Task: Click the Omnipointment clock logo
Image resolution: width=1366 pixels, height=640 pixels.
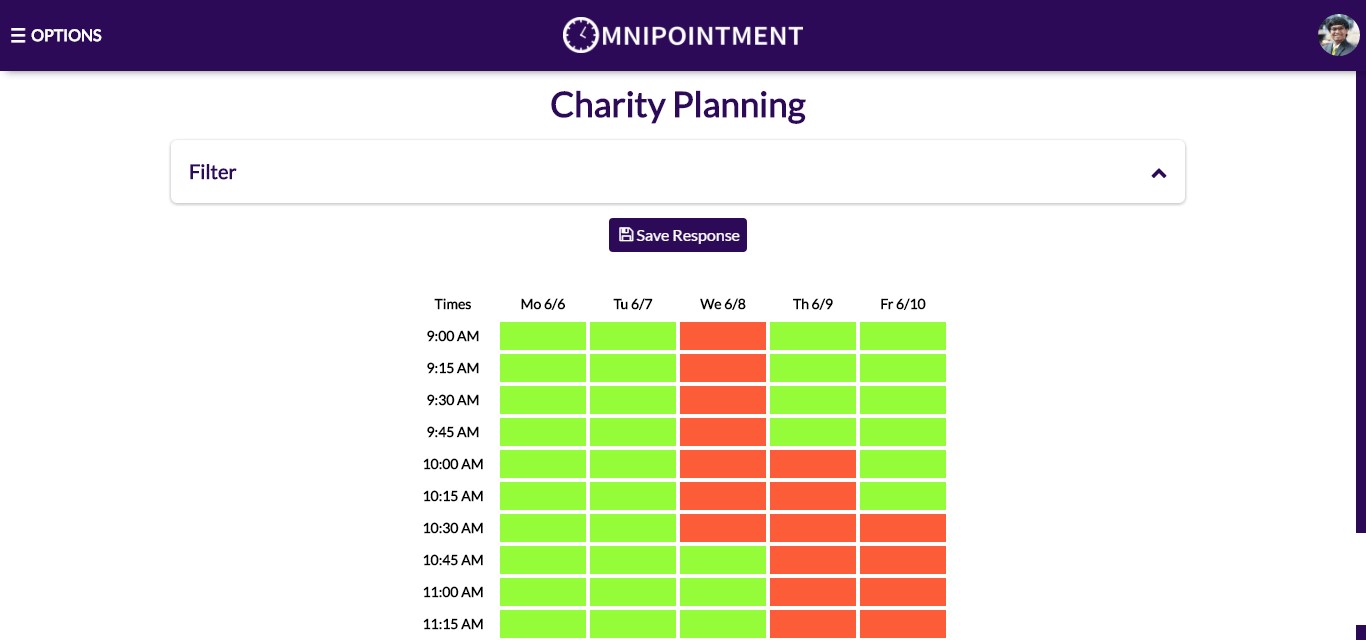Action: 580,35
